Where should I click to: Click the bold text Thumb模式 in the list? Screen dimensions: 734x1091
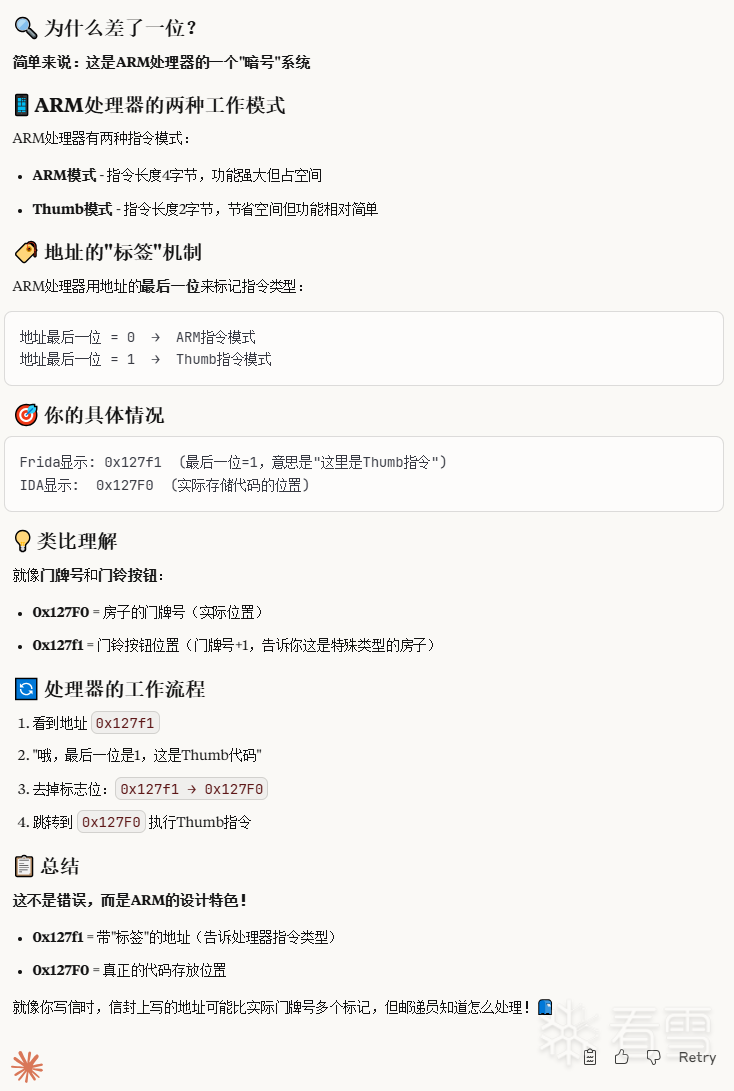[x=72, y=209]
